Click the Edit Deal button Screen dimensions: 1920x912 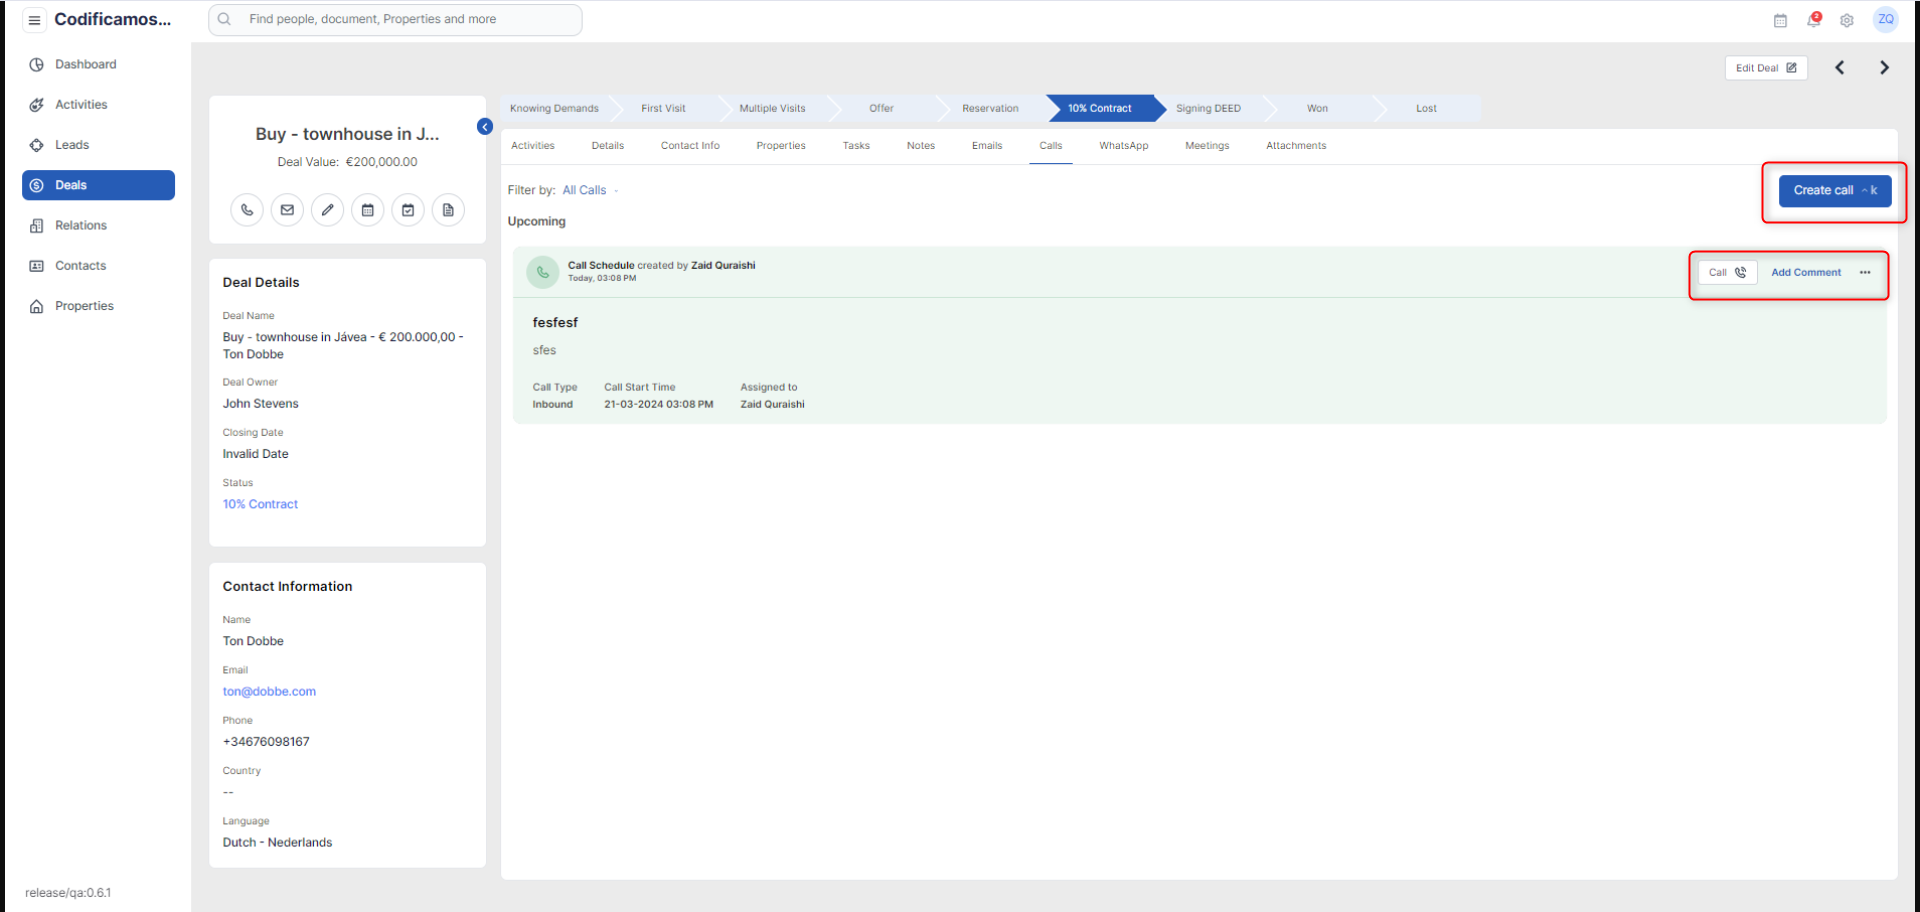coord(1765,68)
